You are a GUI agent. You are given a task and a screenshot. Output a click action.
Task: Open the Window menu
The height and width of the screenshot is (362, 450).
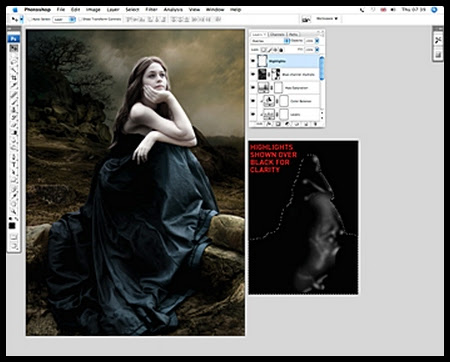point(215,10)
